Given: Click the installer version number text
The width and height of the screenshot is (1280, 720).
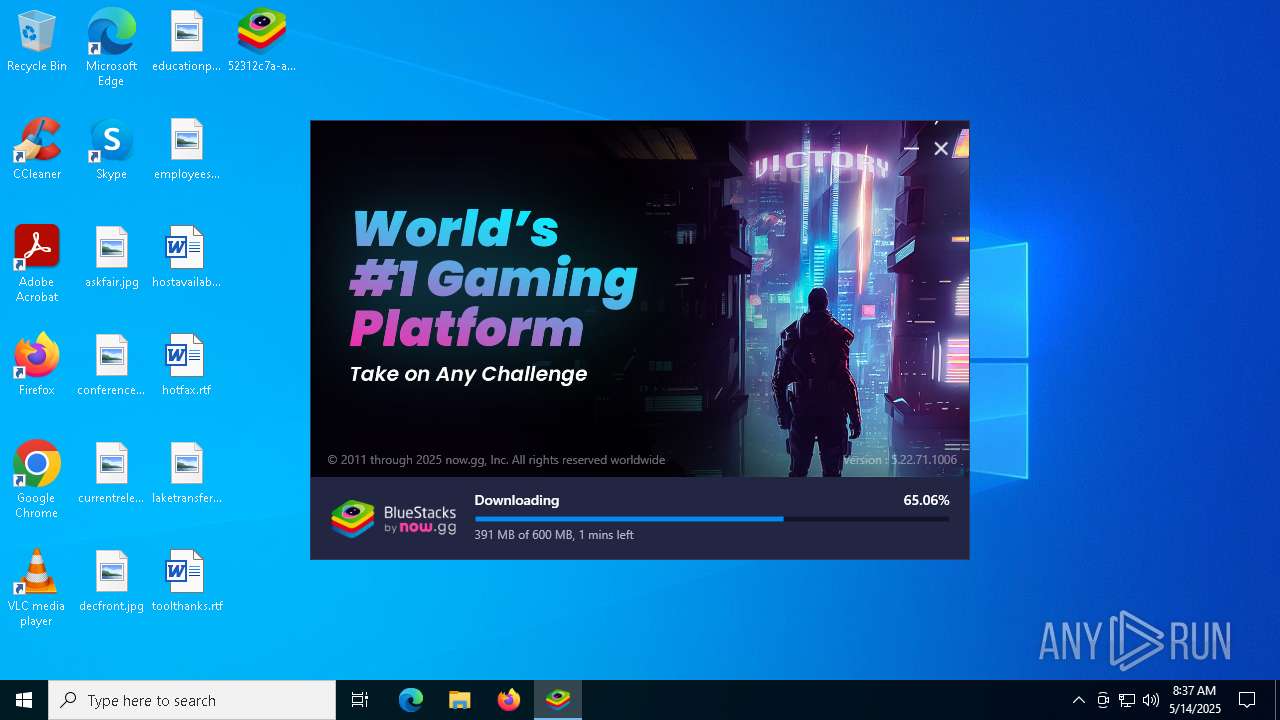Looking at the screenshot, I should [900, 460].
